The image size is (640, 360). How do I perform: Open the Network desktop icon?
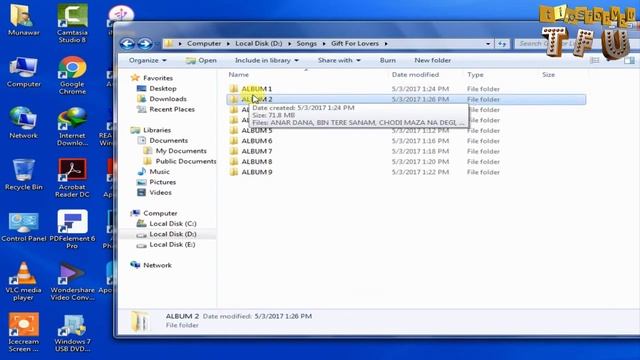[x=23, y=123]
